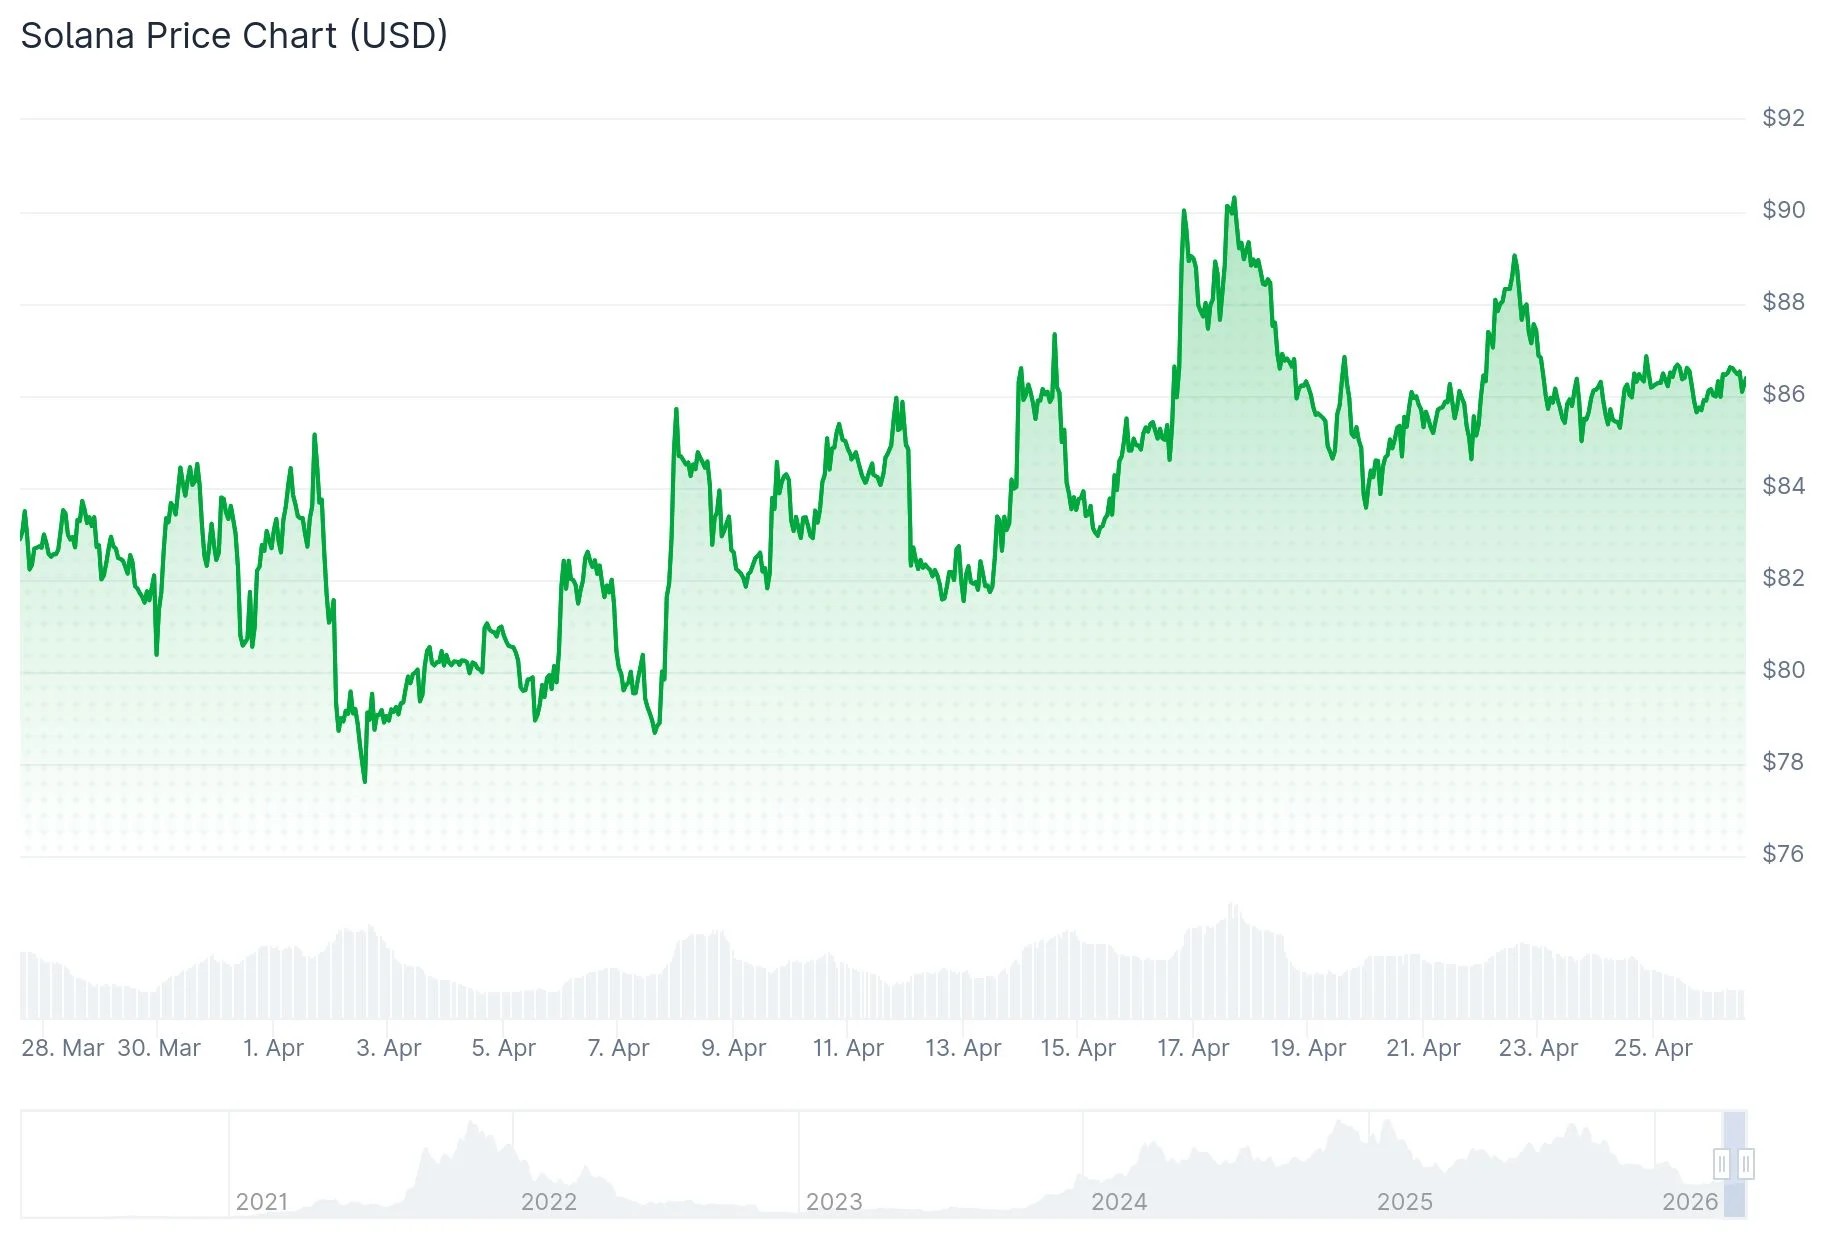This screenshot has width=1824, height=1248.
Task: Click the 2021 label in range navigator
Action: tap(262, 1201)
